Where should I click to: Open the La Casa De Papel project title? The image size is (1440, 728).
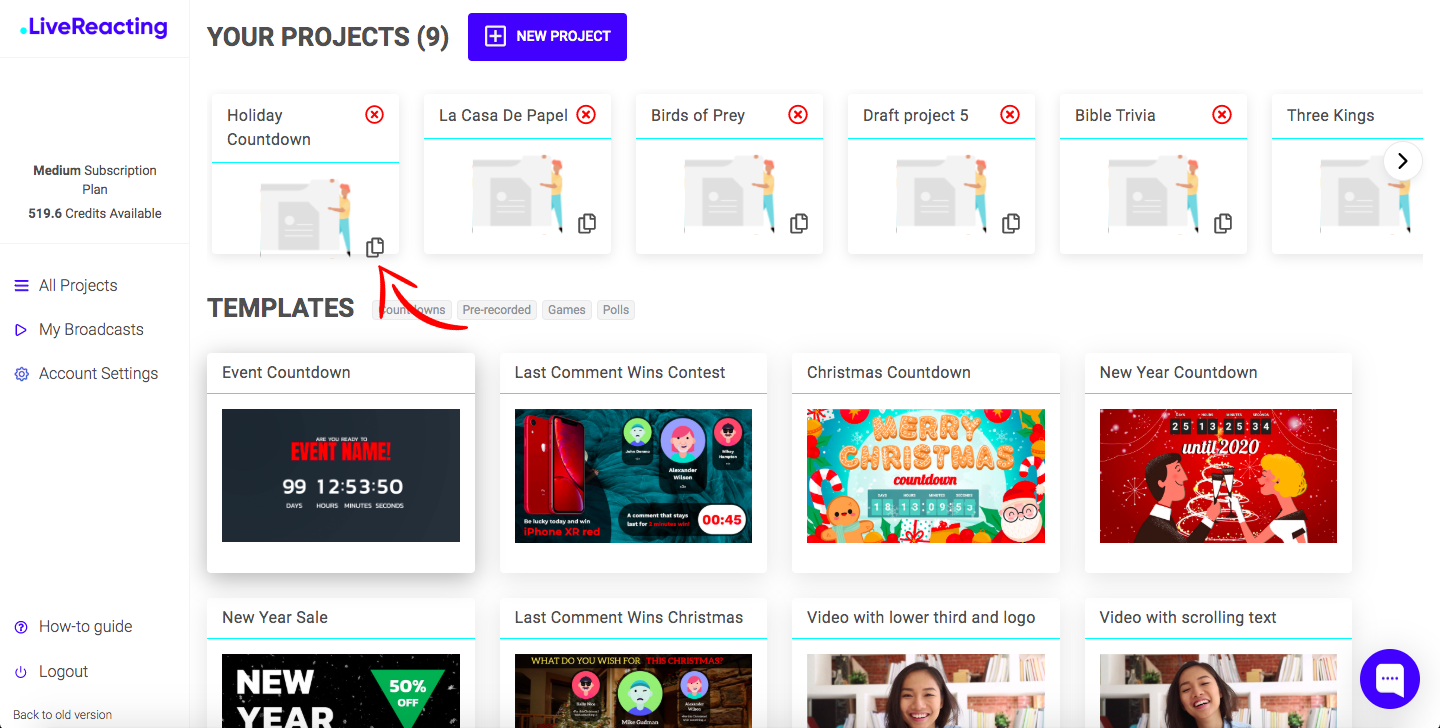[x=503, y=115]
